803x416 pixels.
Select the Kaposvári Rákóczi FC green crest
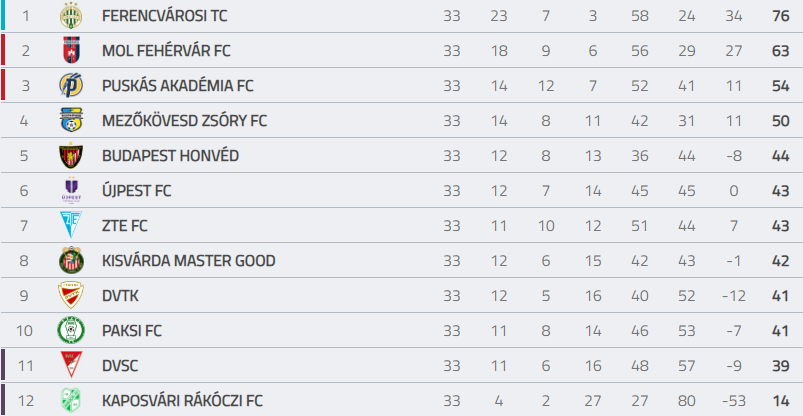pos(71,400)
